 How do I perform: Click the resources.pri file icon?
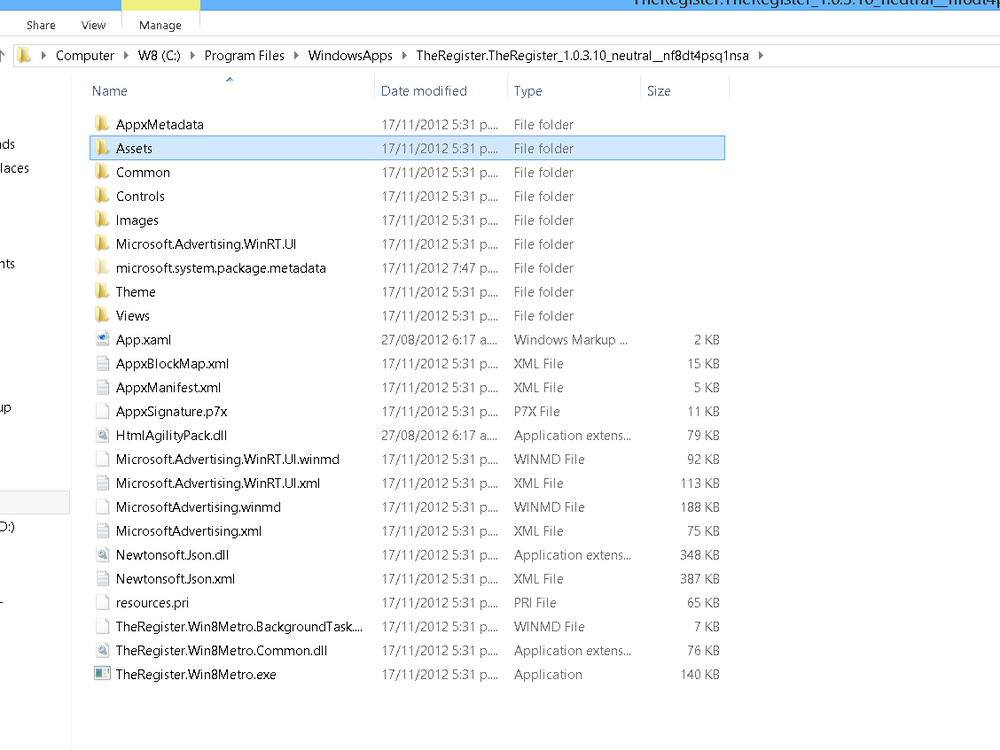point(102,603)
